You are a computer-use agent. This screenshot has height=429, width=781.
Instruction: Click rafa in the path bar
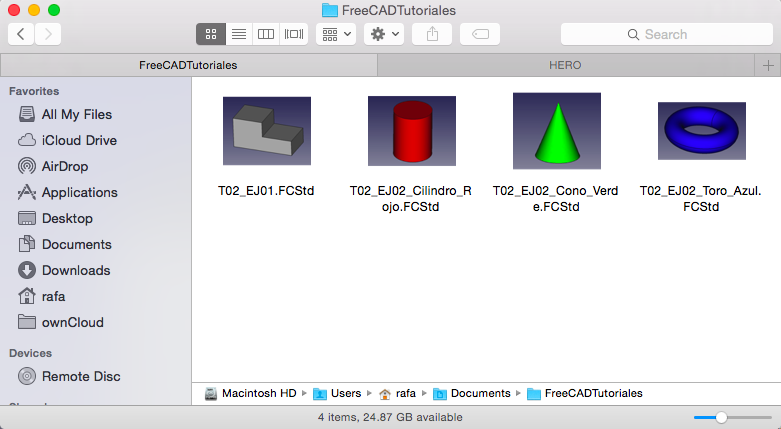pos(397,394)
